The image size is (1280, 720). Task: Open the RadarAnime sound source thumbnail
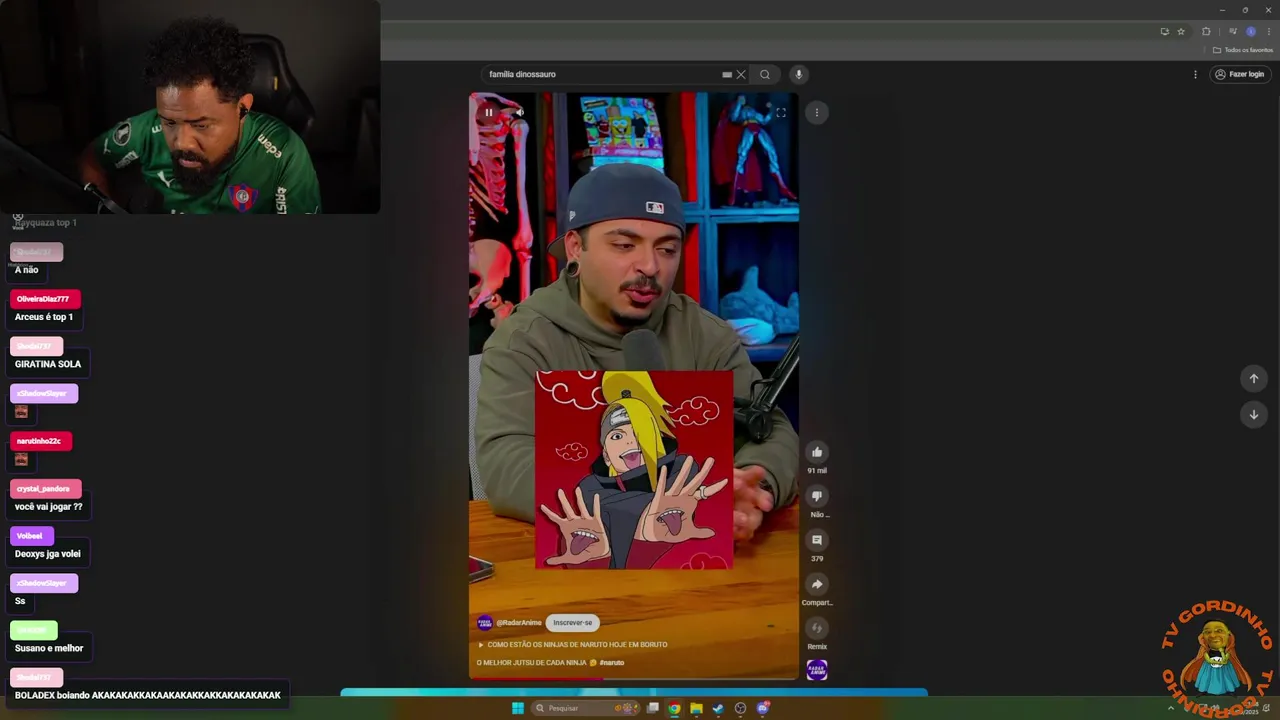817,670
